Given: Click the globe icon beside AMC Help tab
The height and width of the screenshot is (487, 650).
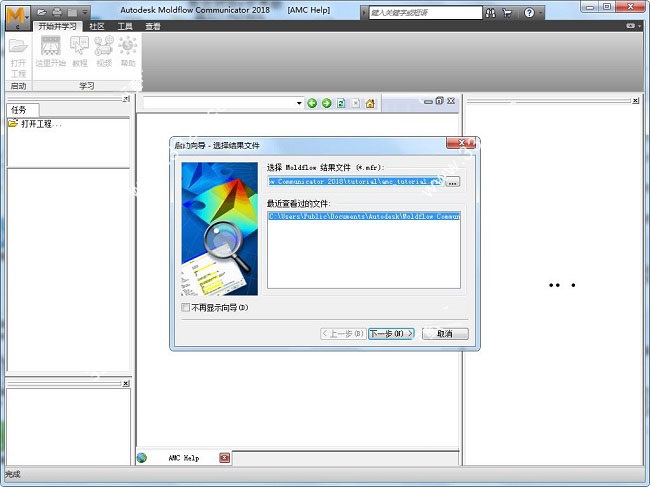Looking at the screenshot, I should click(142, 458).
